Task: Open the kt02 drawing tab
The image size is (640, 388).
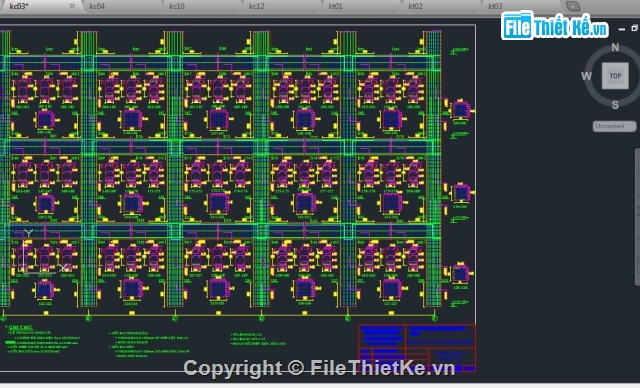Action: [415, 6]
